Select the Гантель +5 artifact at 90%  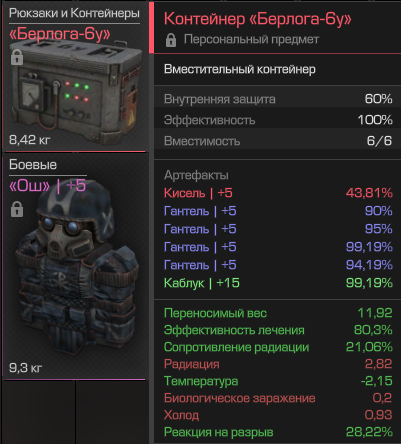pos(278,211)
